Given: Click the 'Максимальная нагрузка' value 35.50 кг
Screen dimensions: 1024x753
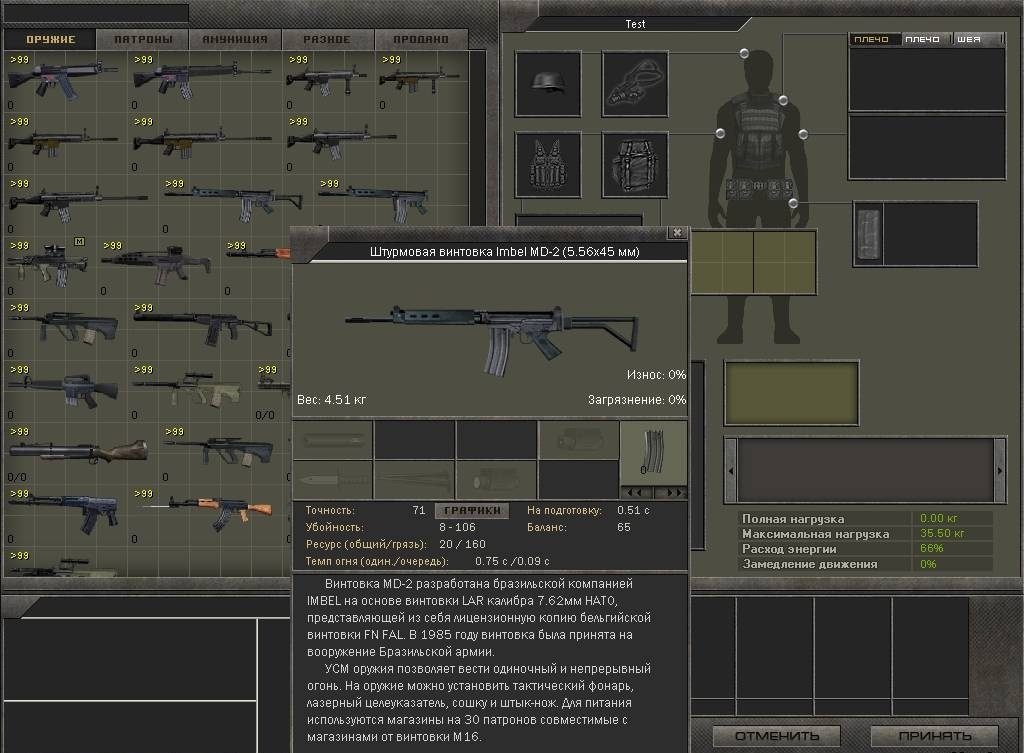Looking at the screenshot, I should 942,534.
